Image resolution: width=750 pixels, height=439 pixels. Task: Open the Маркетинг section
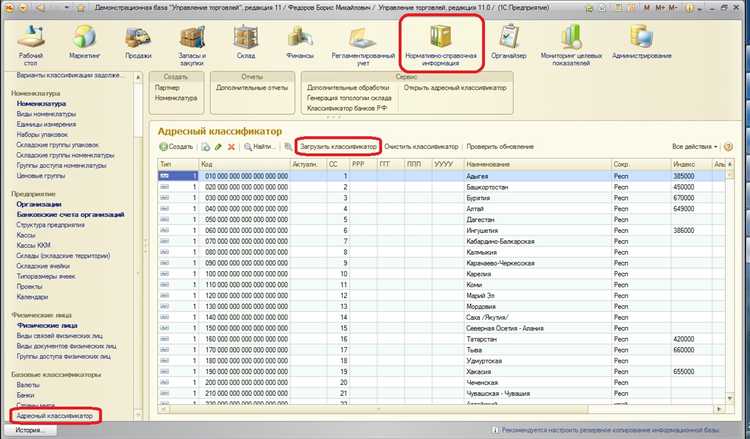pyautogui.click(x=85, y=42)
